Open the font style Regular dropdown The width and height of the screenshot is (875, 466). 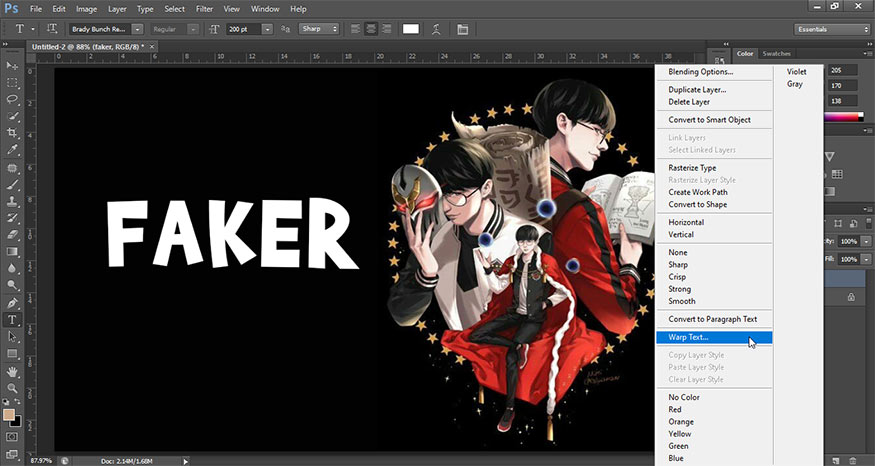click(193, 29)
